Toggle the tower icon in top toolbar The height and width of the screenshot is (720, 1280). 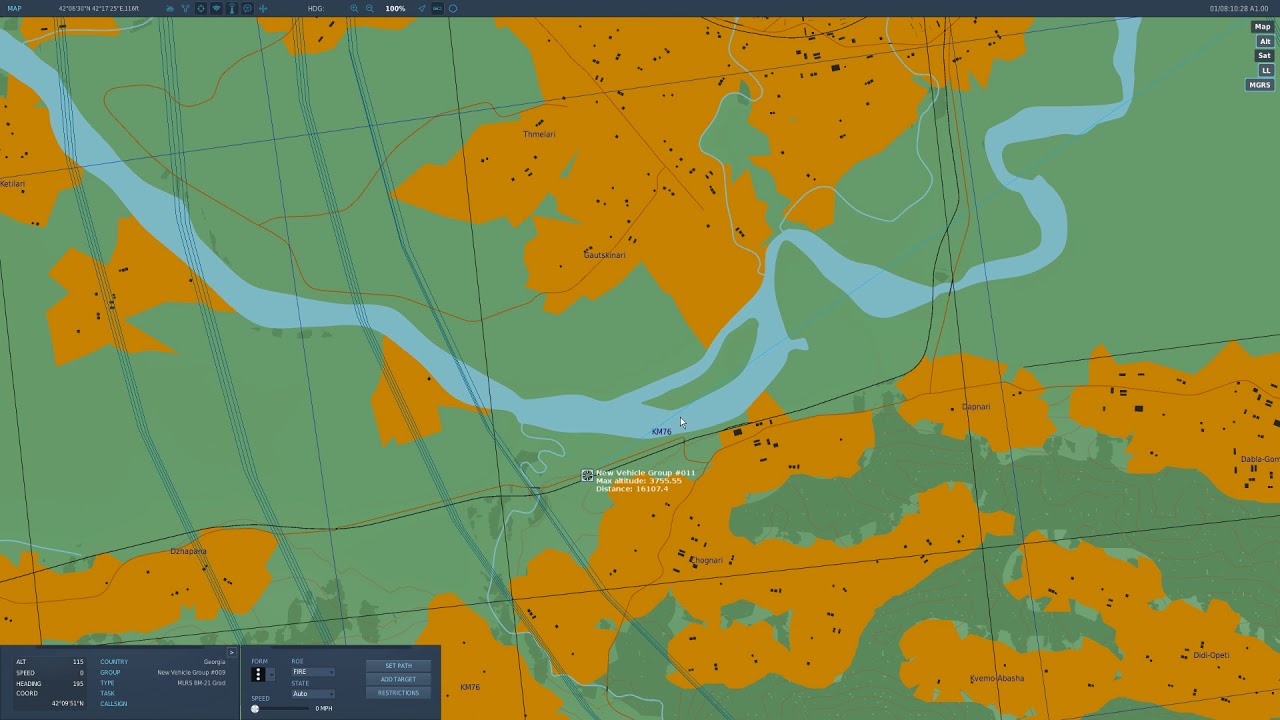pyautogui.click(x=232, y=8)
